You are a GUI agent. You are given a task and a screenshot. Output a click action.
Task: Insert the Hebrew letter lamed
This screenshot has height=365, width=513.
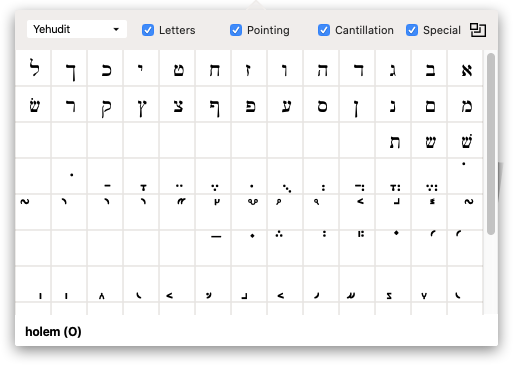click(33, 68)
